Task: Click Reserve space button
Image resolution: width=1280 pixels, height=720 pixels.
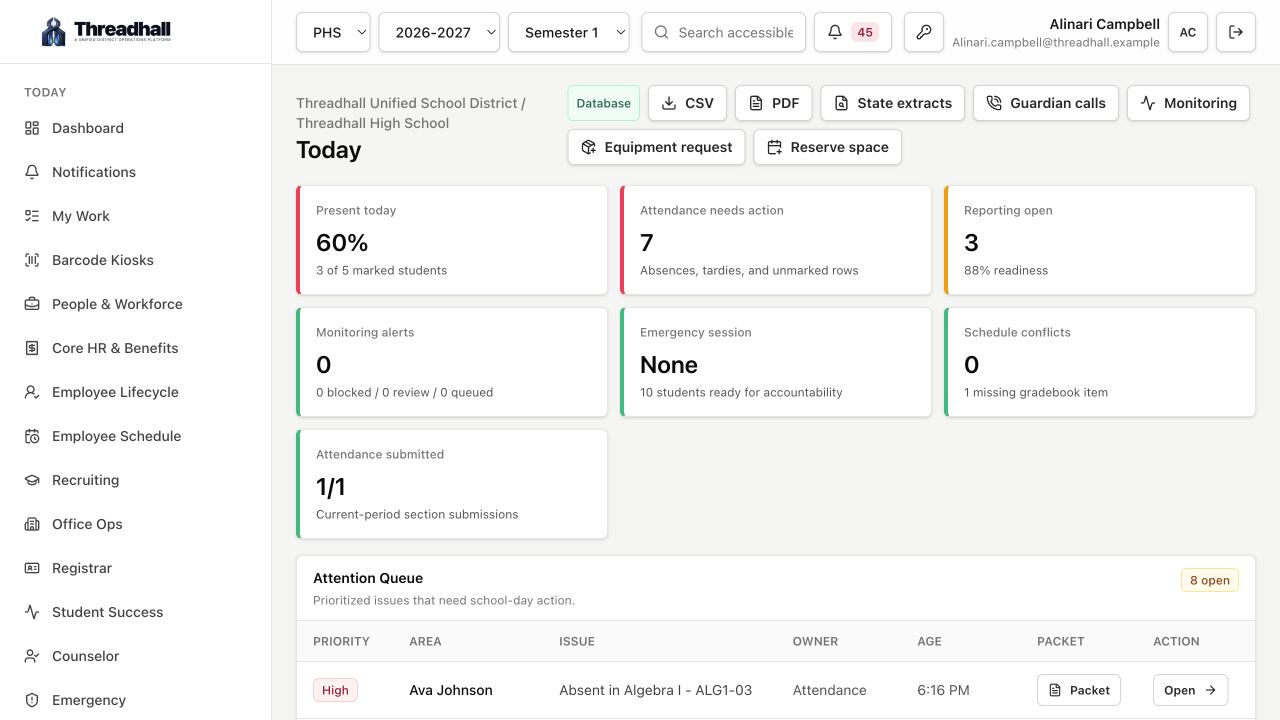Action: point(828,147)
